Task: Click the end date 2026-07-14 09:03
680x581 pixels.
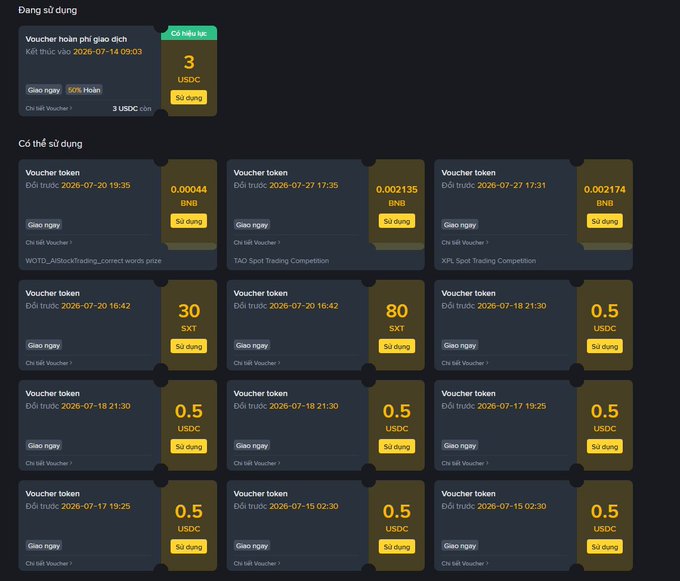Action: click(108, 52)
